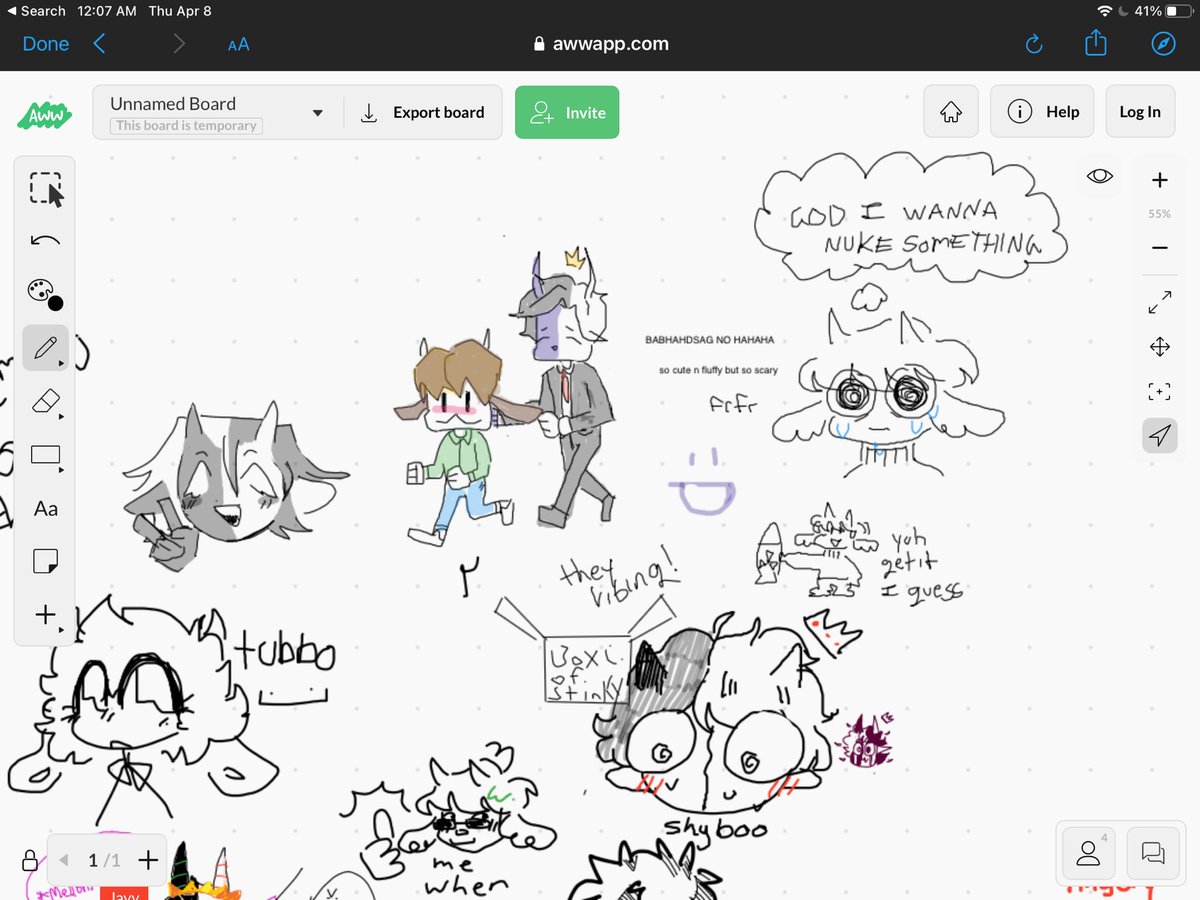Select the marquee selection tool

pyautogui.click(x=45, y=189)
